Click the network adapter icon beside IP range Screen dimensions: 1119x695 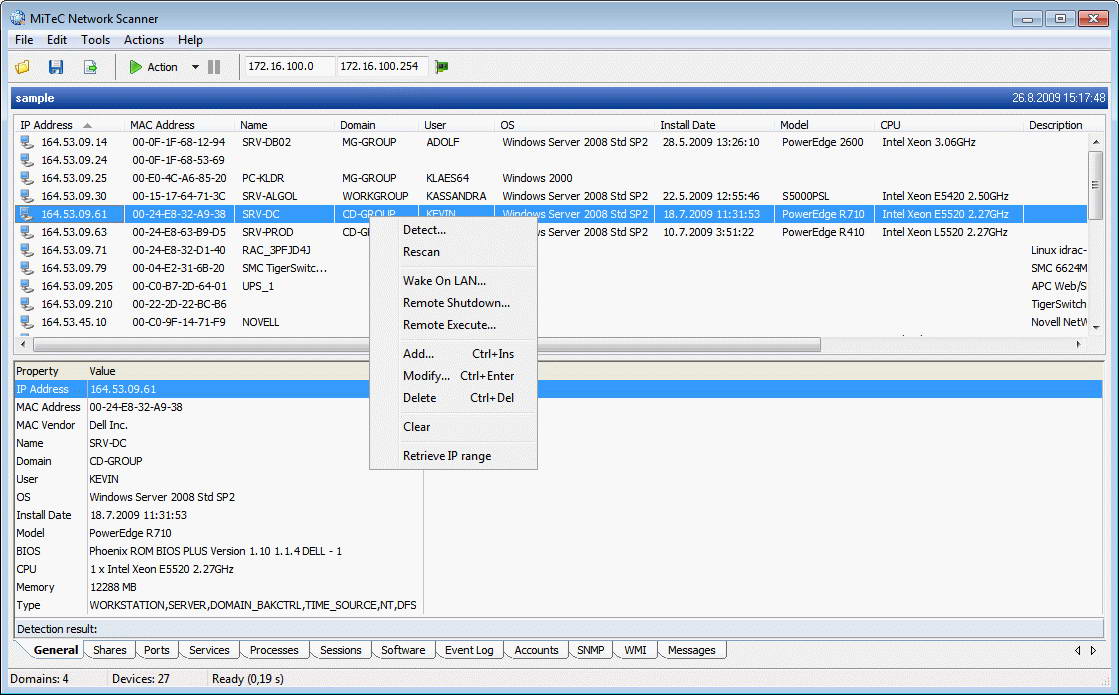tap(442, 67)
